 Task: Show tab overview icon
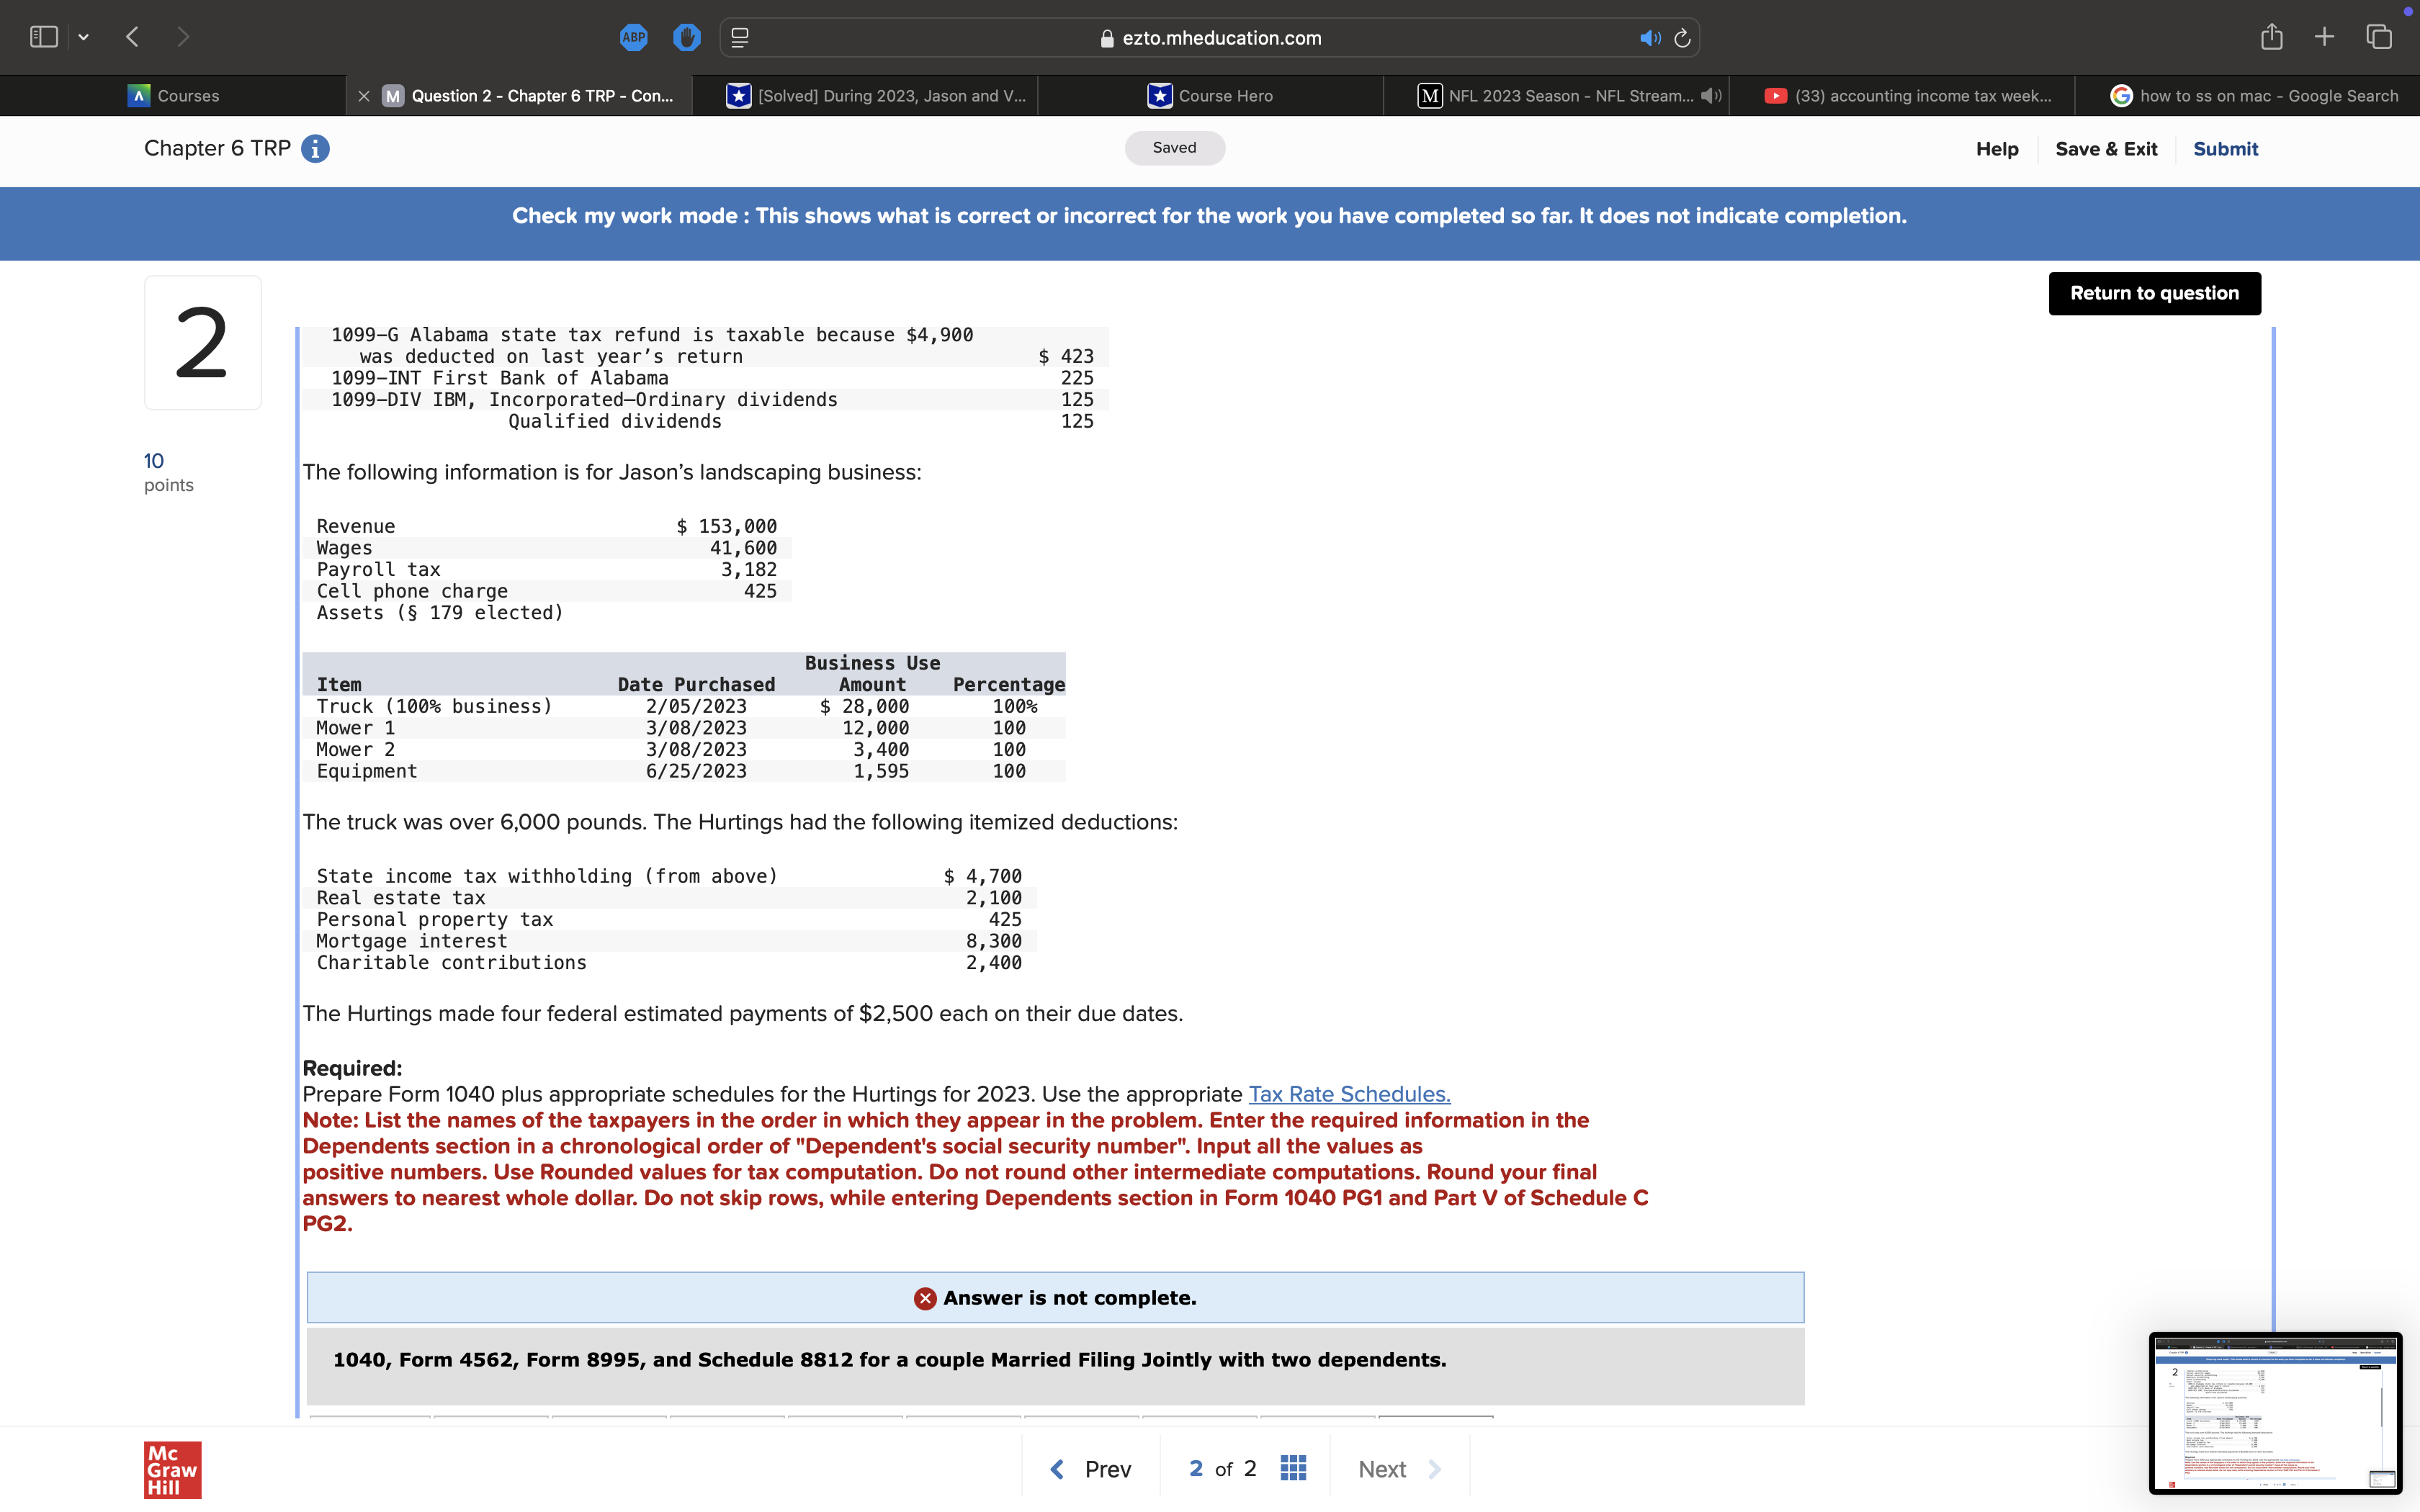[x=2379, y=37]
